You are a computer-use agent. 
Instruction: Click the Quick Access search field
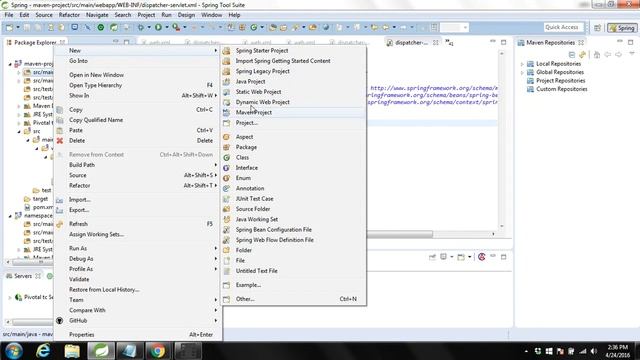[x=564, y=27]
